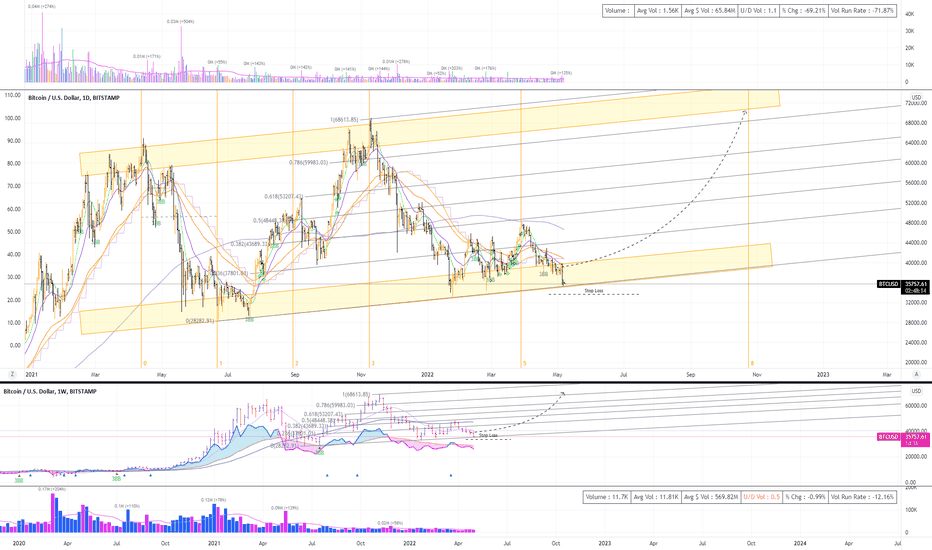Click '% Chg : -0.99%' in the bottom volume table
932x550 pixels.
805,496
